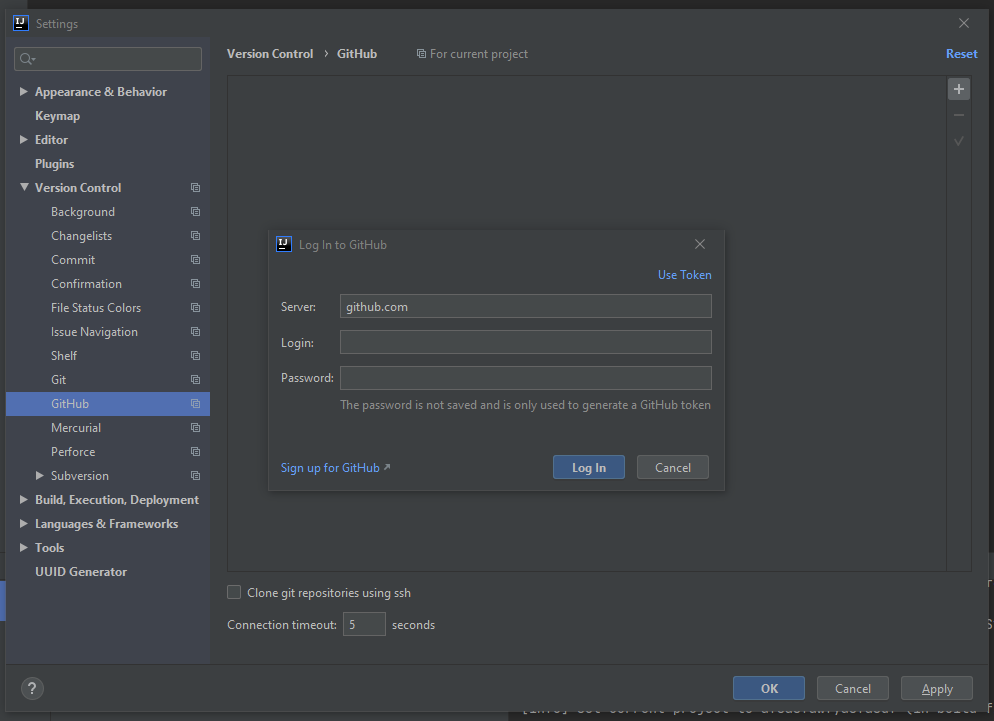The width and height of the screenshot is (994, 721).
Task: Click project-level icon next to Background
Action: (x=195, y=212)
